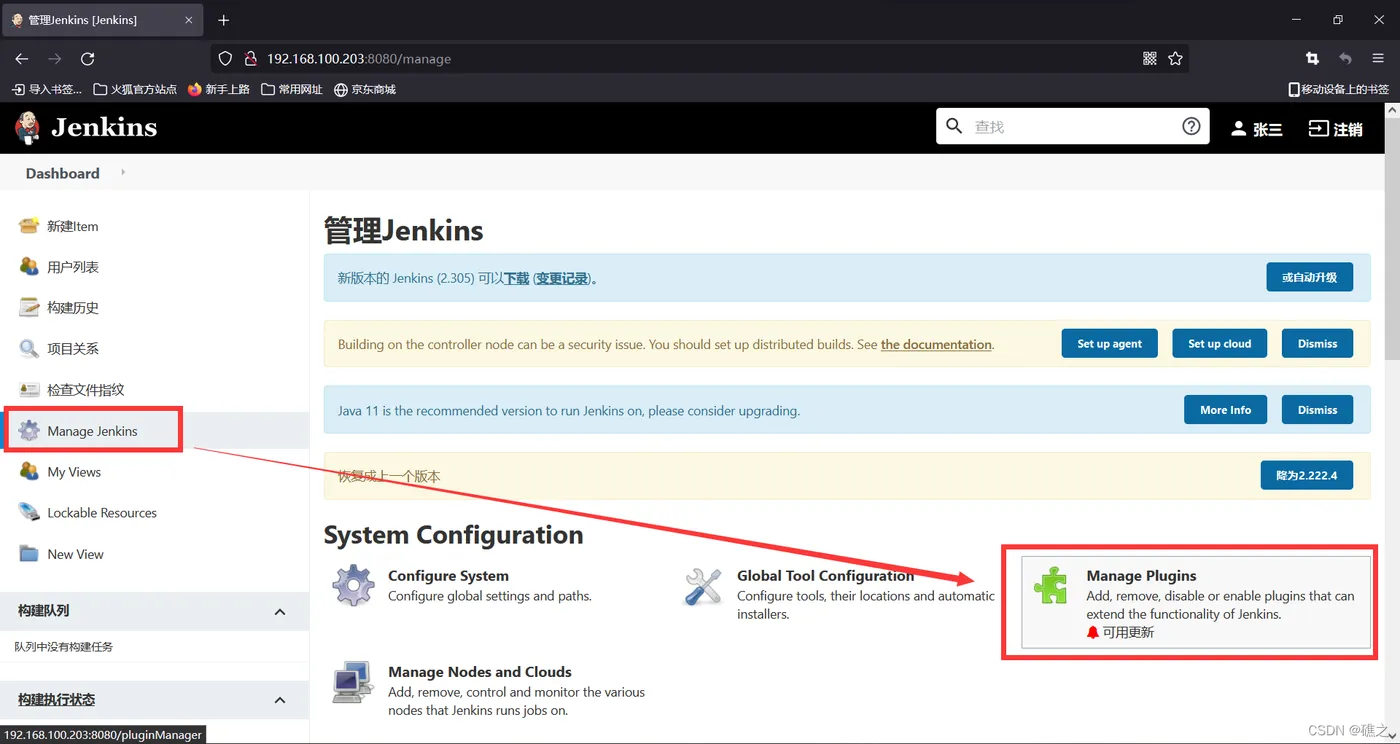Open the Manage Plugins link
The image size is (1400, 744).
pos(1141,576)
